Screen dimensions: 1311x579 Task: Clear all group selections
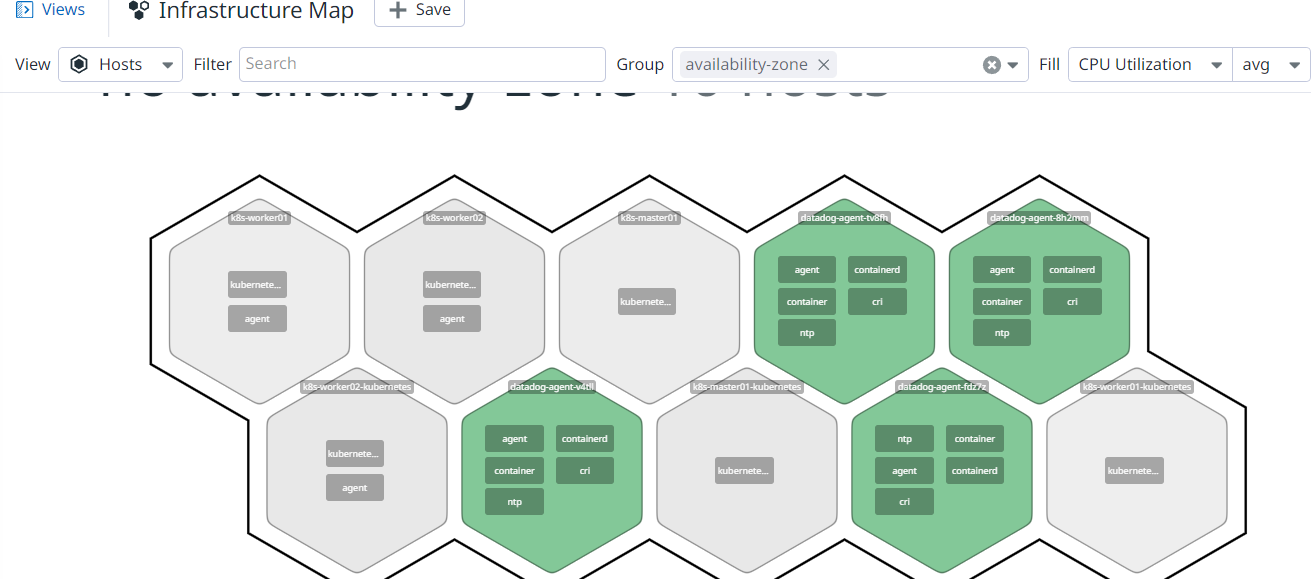tap(992, 65)
